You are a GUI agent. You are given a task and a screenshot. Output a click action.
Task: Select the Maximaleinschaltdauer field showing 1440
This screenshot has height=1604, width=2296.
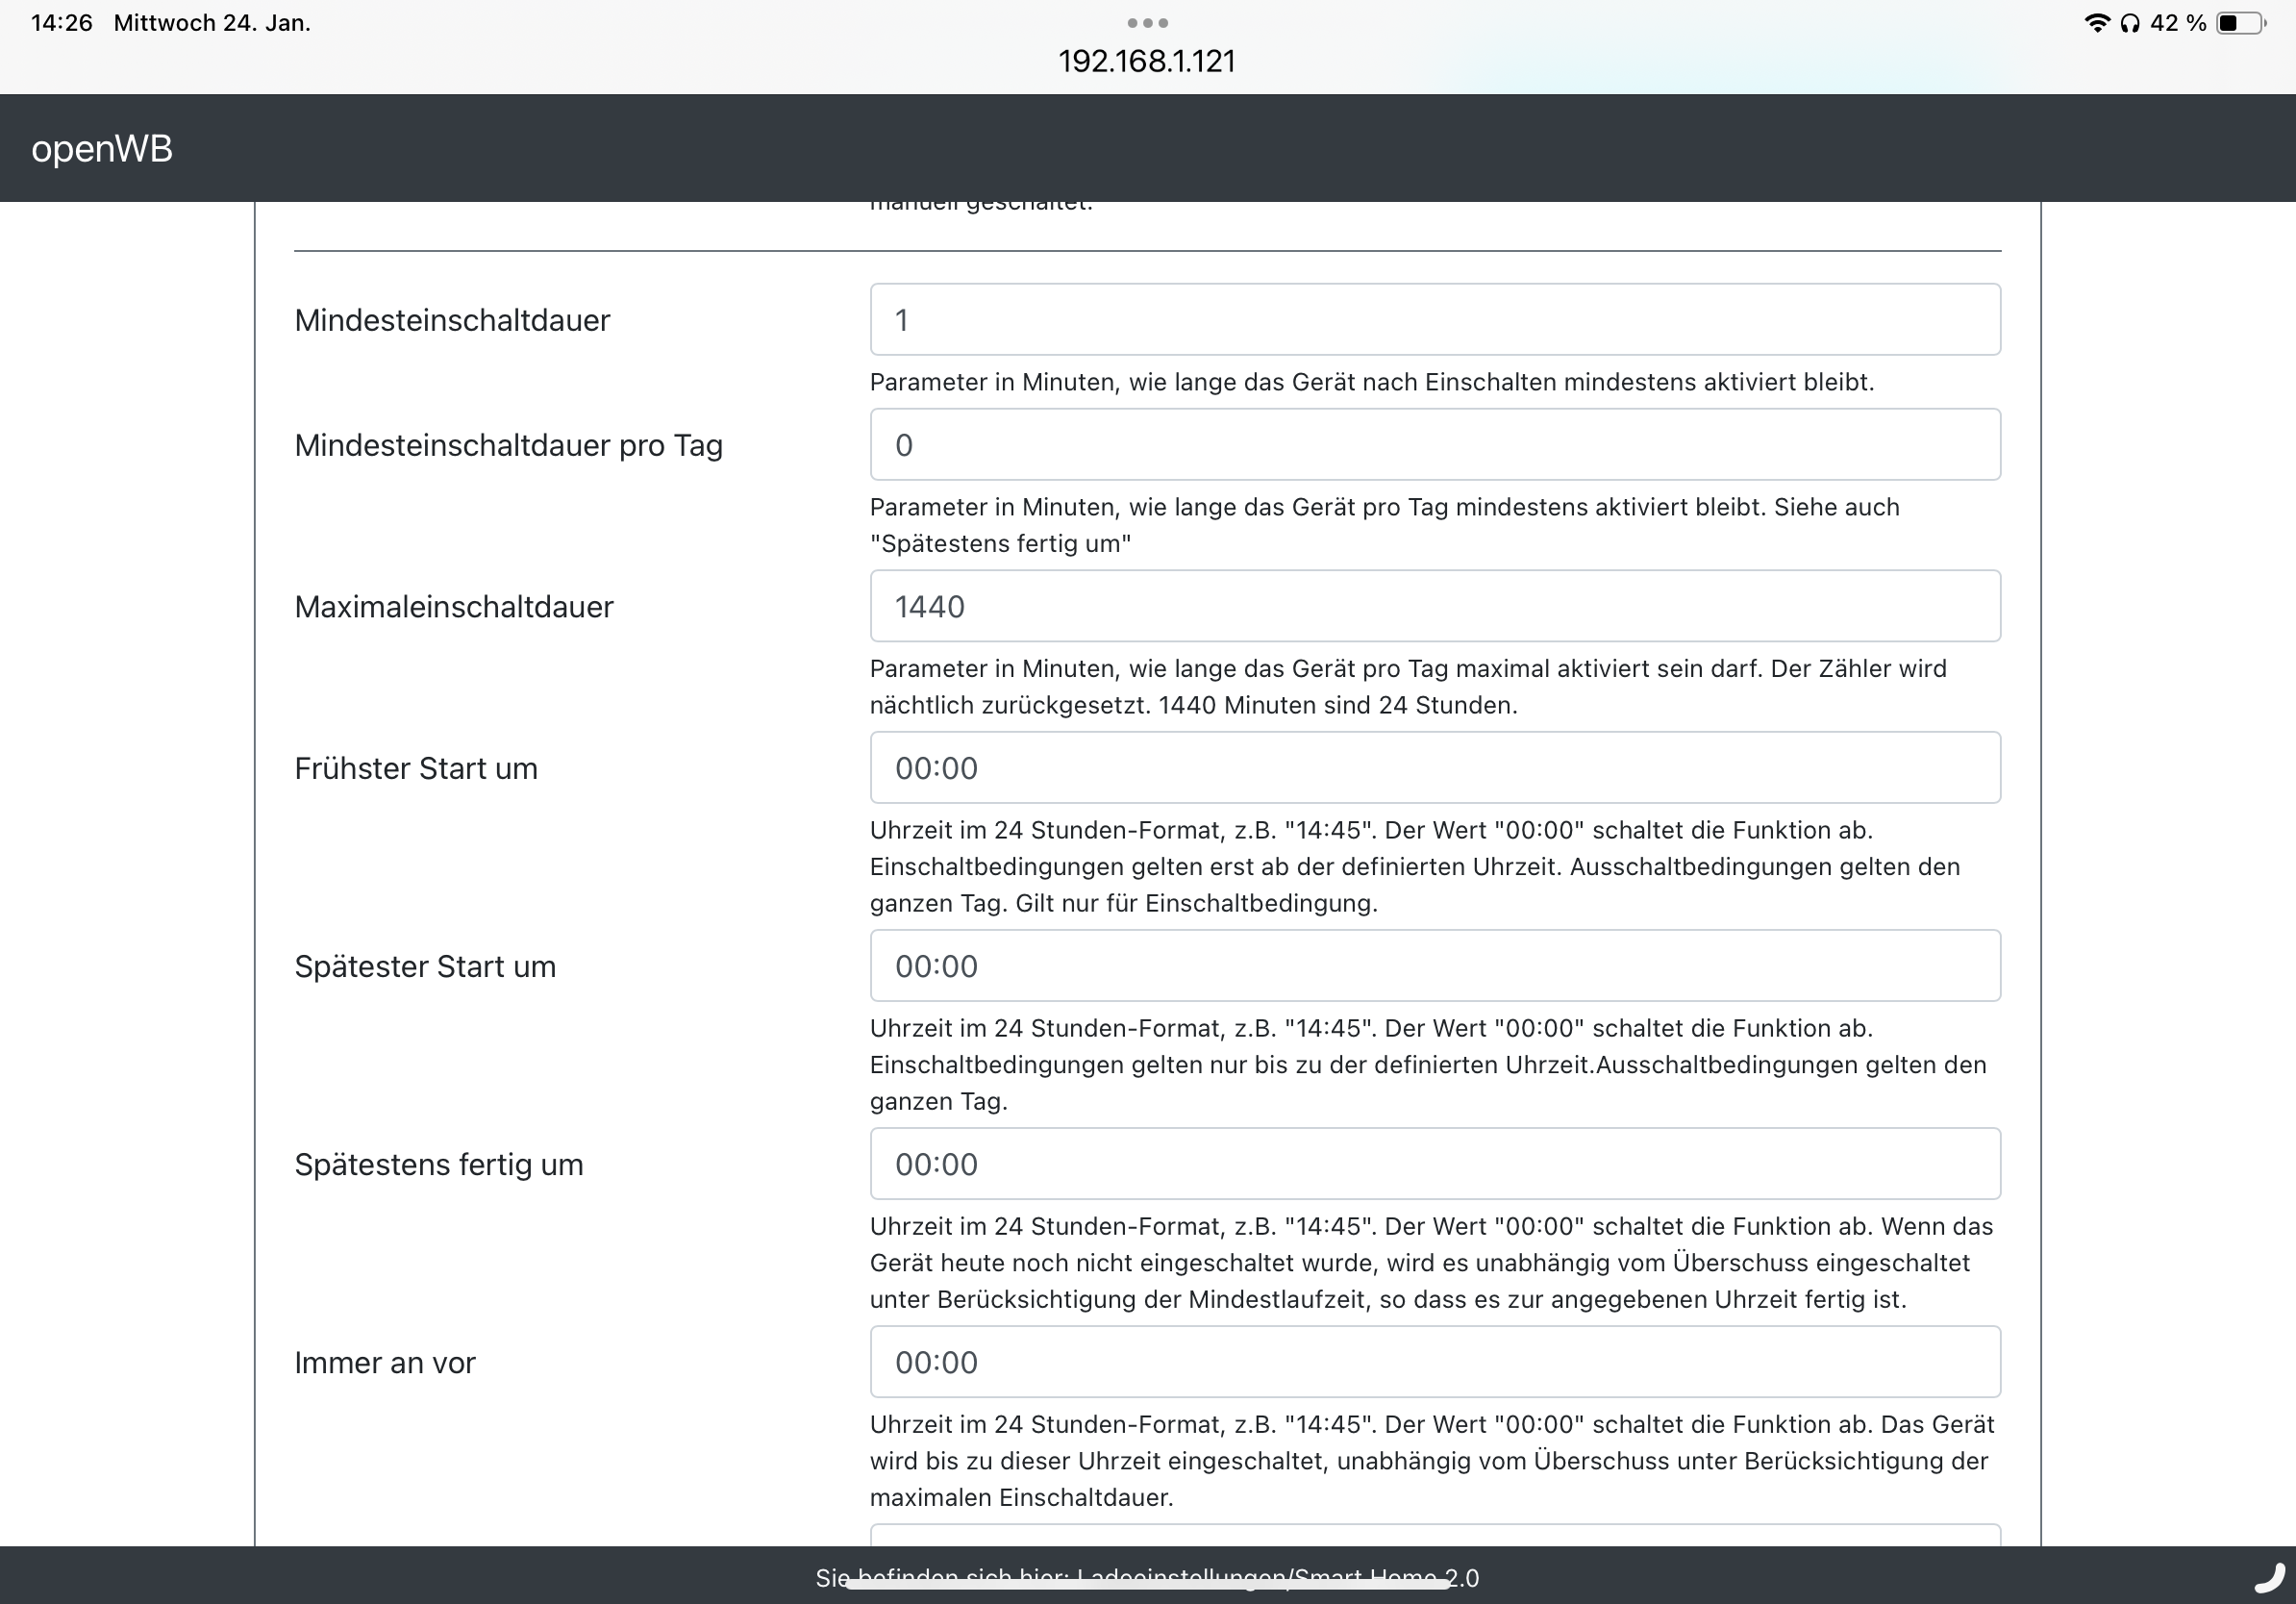coord(1434,607)
